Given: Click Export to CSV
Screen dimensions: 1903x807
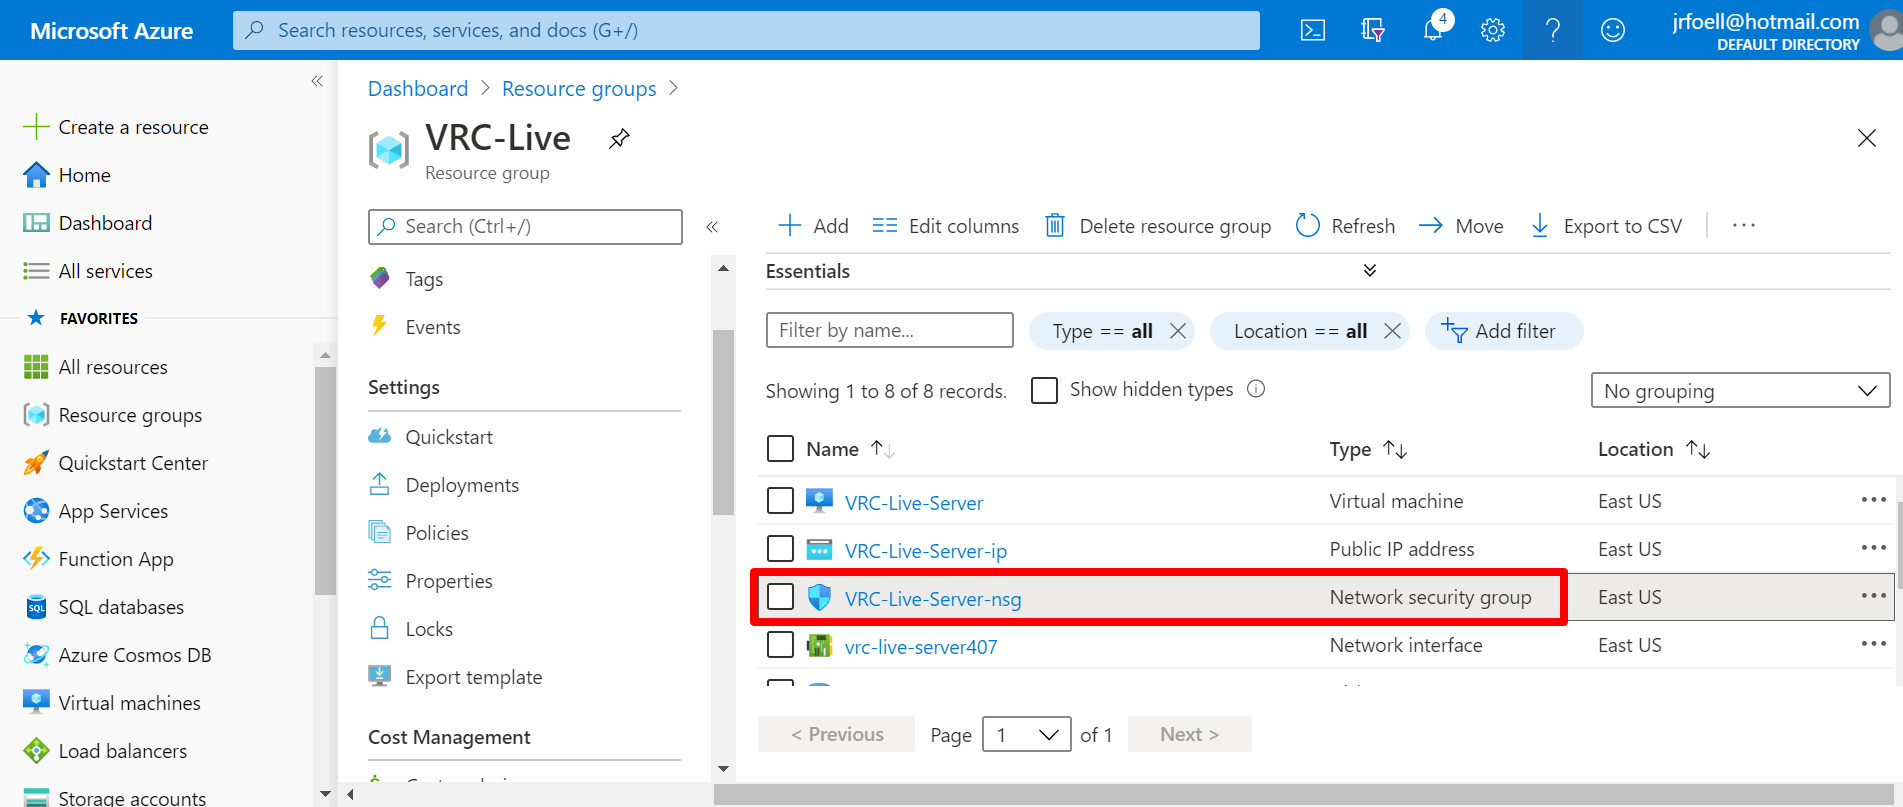Looking at the screenshot, I should (x=1606, y=226).
